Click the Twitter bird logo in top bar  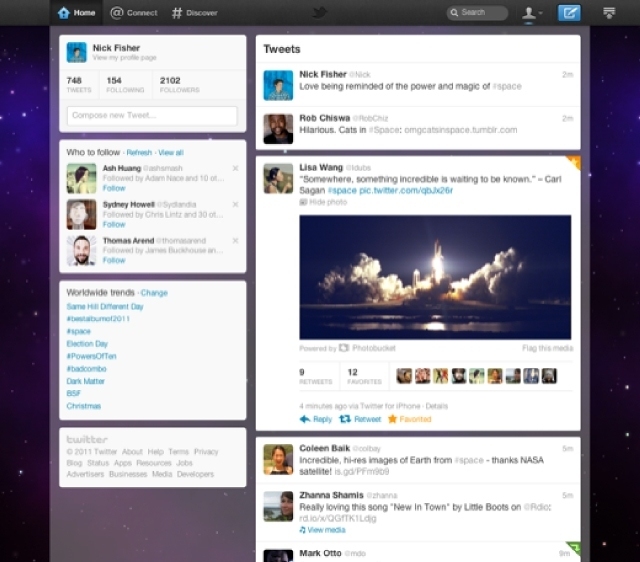pyautogui.click(x=320, y=13)
